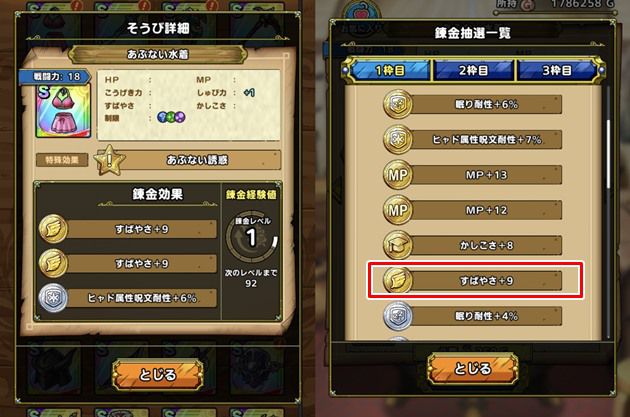
Task: Close the そうび詳細 panel with とじる
Action: click(158, 375)
